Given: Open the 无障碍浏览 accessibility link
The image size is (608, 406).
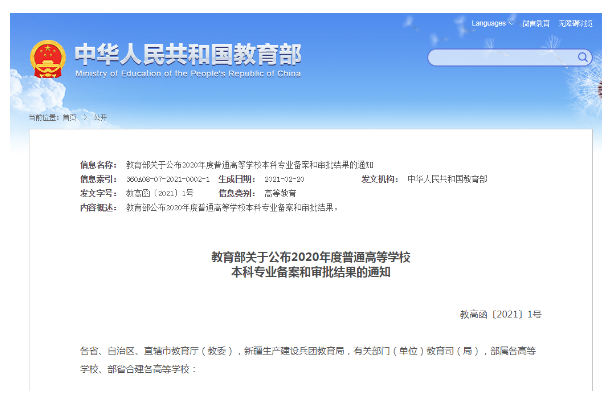Looking at the screenshot, I should click(578, 23).
